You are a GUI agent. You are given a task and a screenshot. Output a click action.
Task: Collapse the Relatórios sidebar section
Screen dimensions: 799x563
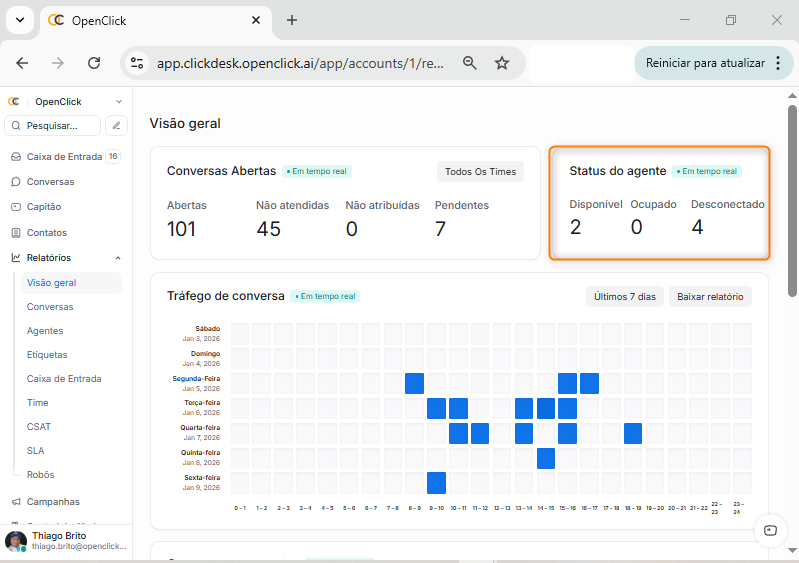point(118,258)
